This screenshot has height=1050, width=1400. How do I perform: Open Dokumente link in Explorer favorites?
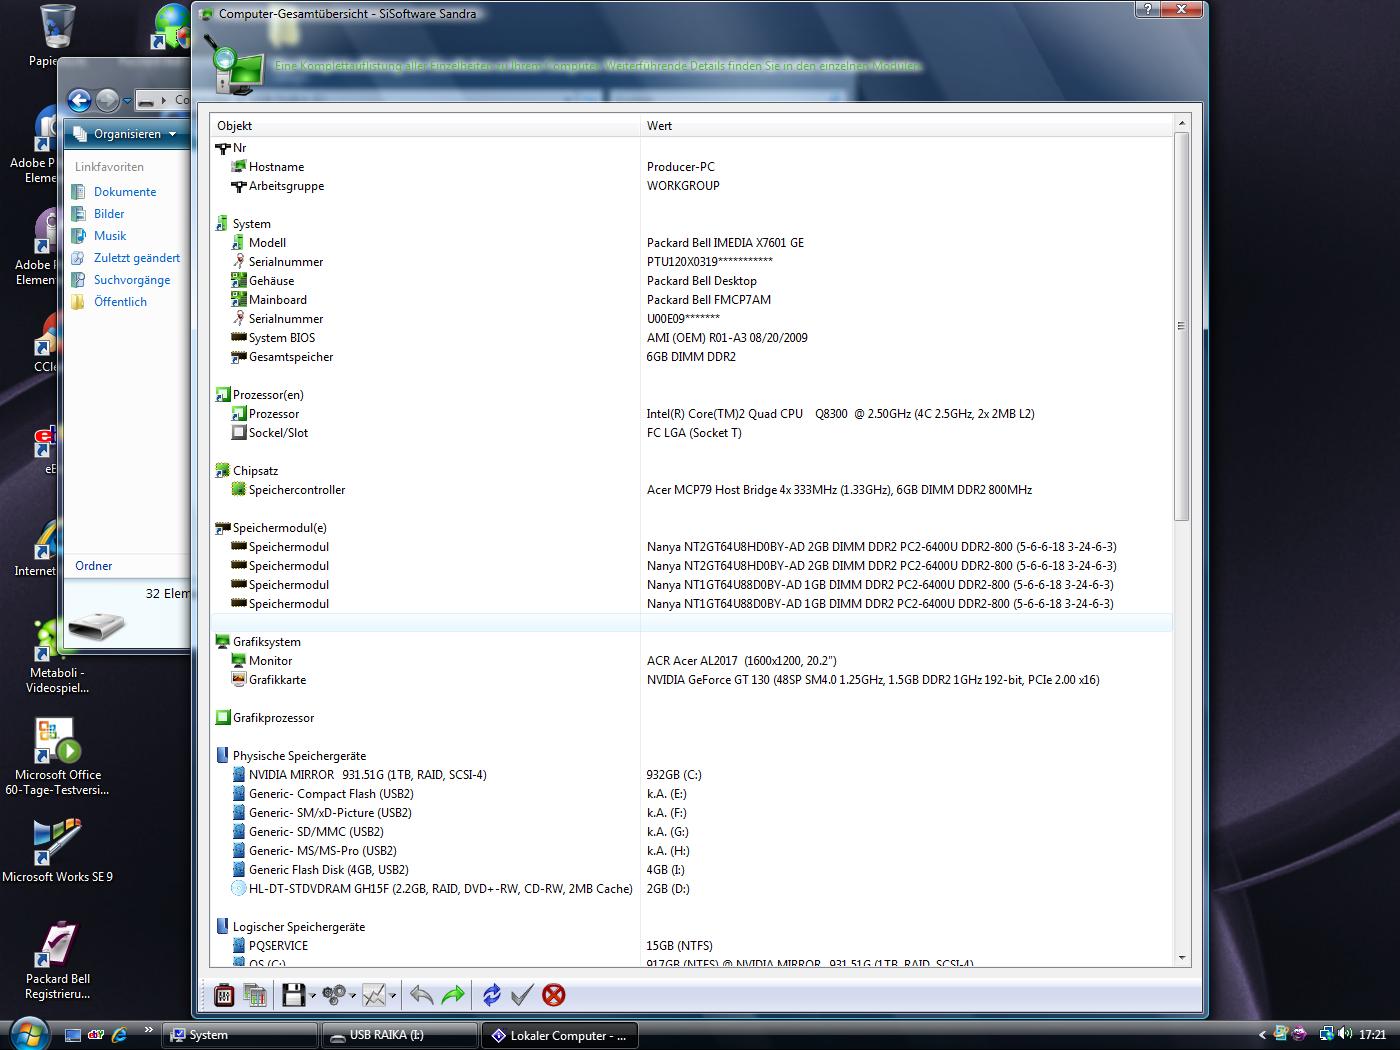pos(125,192)
